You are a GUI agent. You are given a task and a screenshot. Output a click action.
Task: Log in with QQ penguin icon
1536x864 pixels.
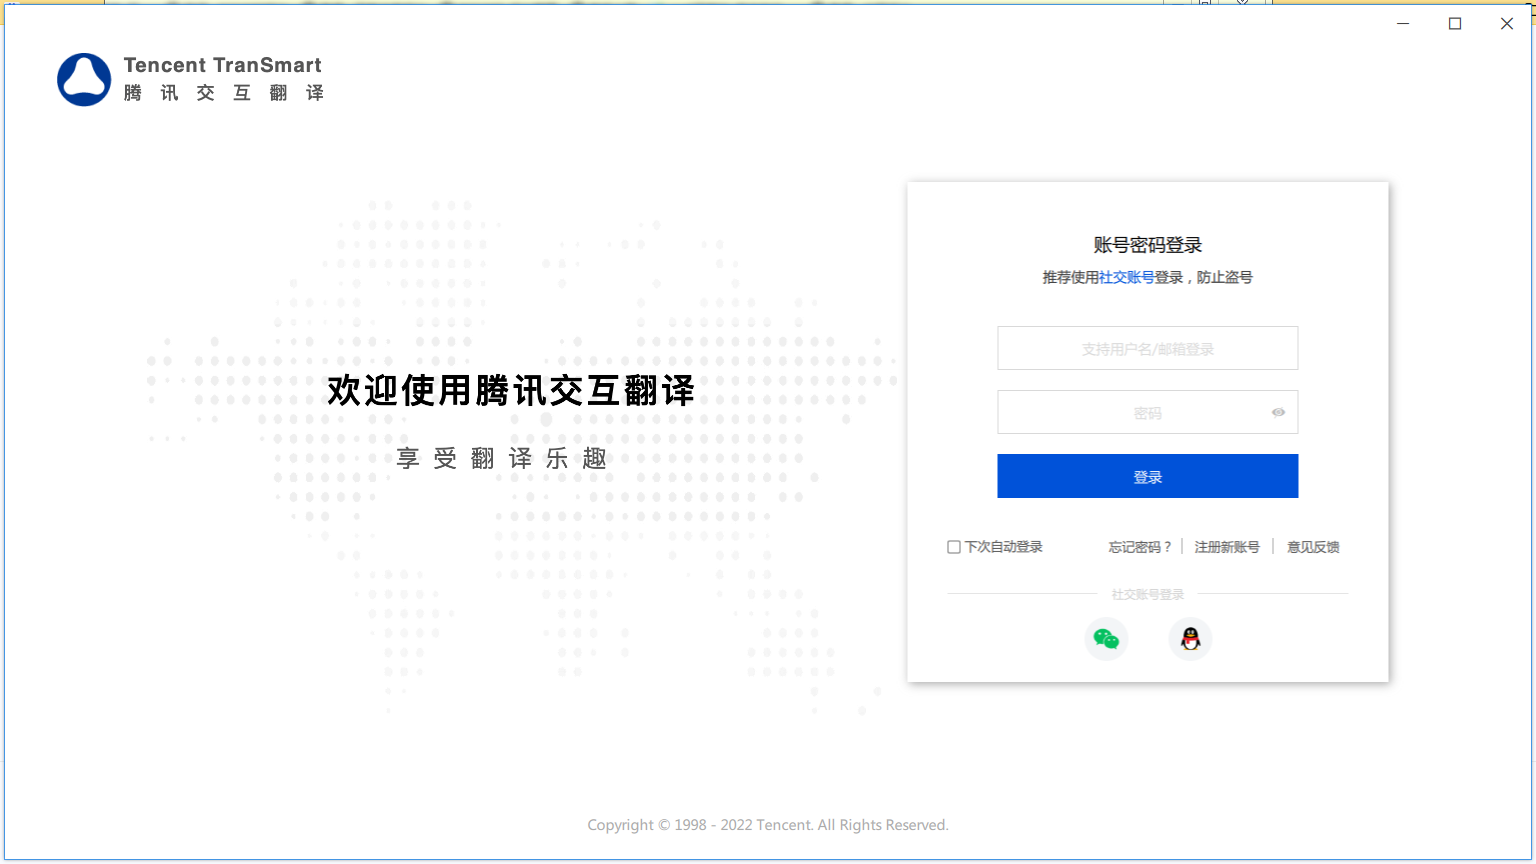pyautogui.click(x=1190, y=639)
